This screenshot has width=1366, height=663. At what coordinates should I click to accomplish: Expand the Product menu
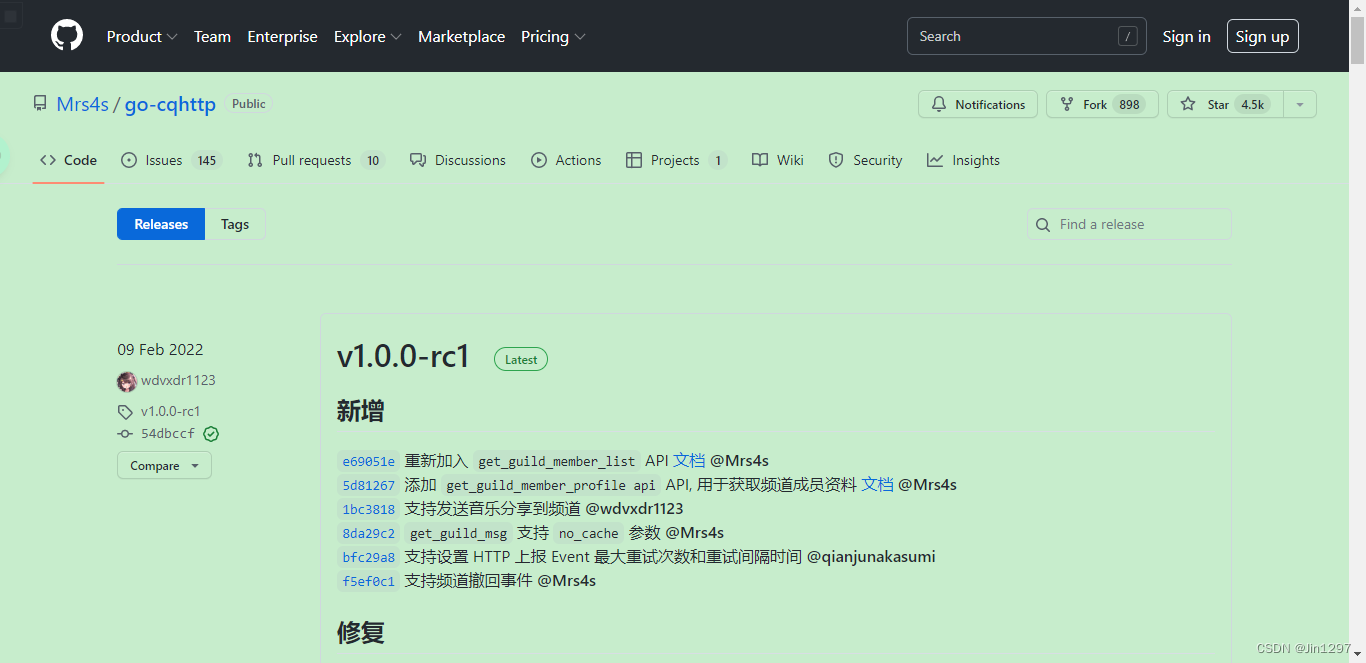click(x=142, y=36)
